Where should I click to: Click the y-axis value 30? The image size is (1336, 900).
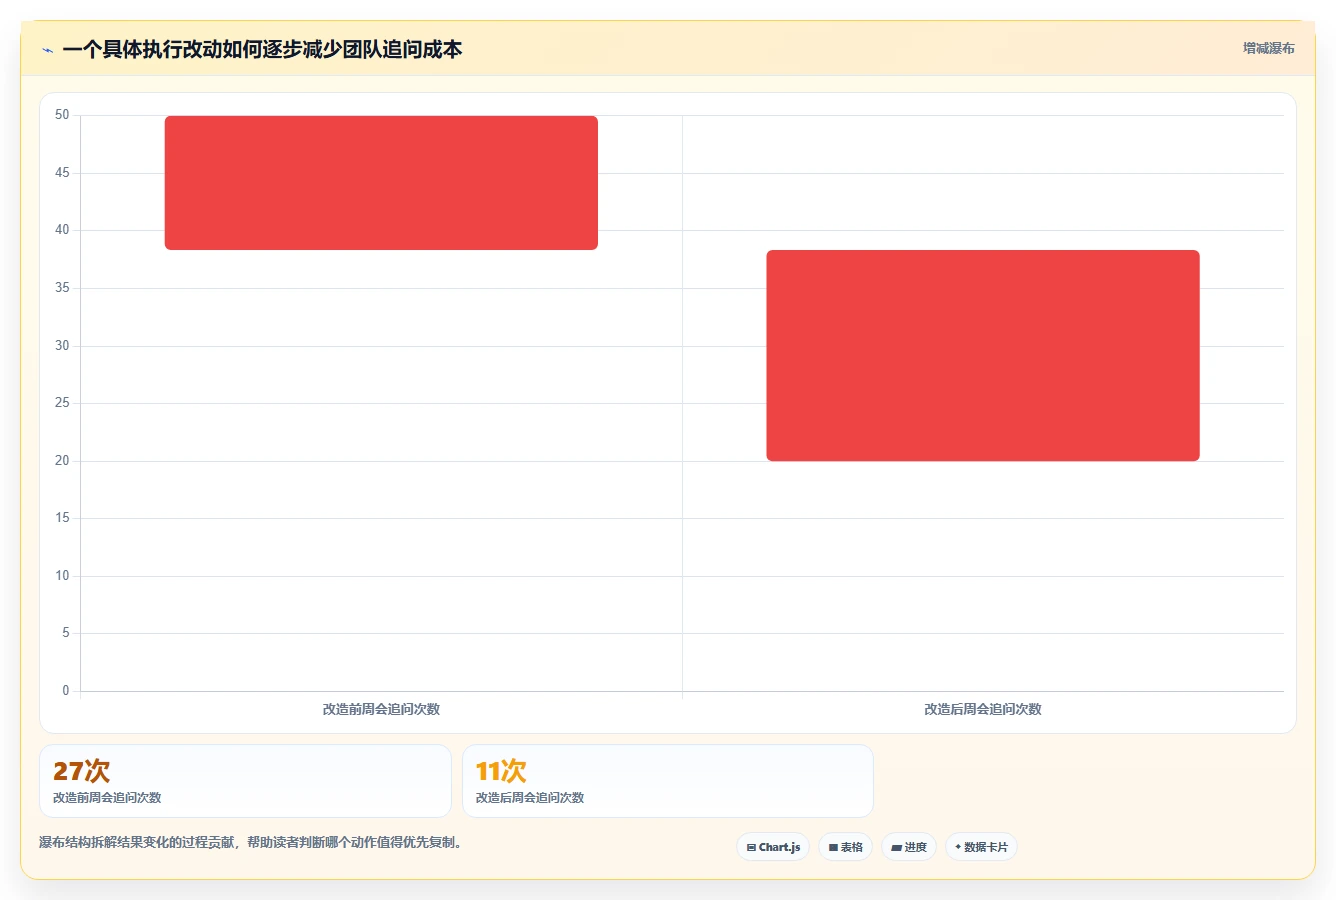point(62,346)
